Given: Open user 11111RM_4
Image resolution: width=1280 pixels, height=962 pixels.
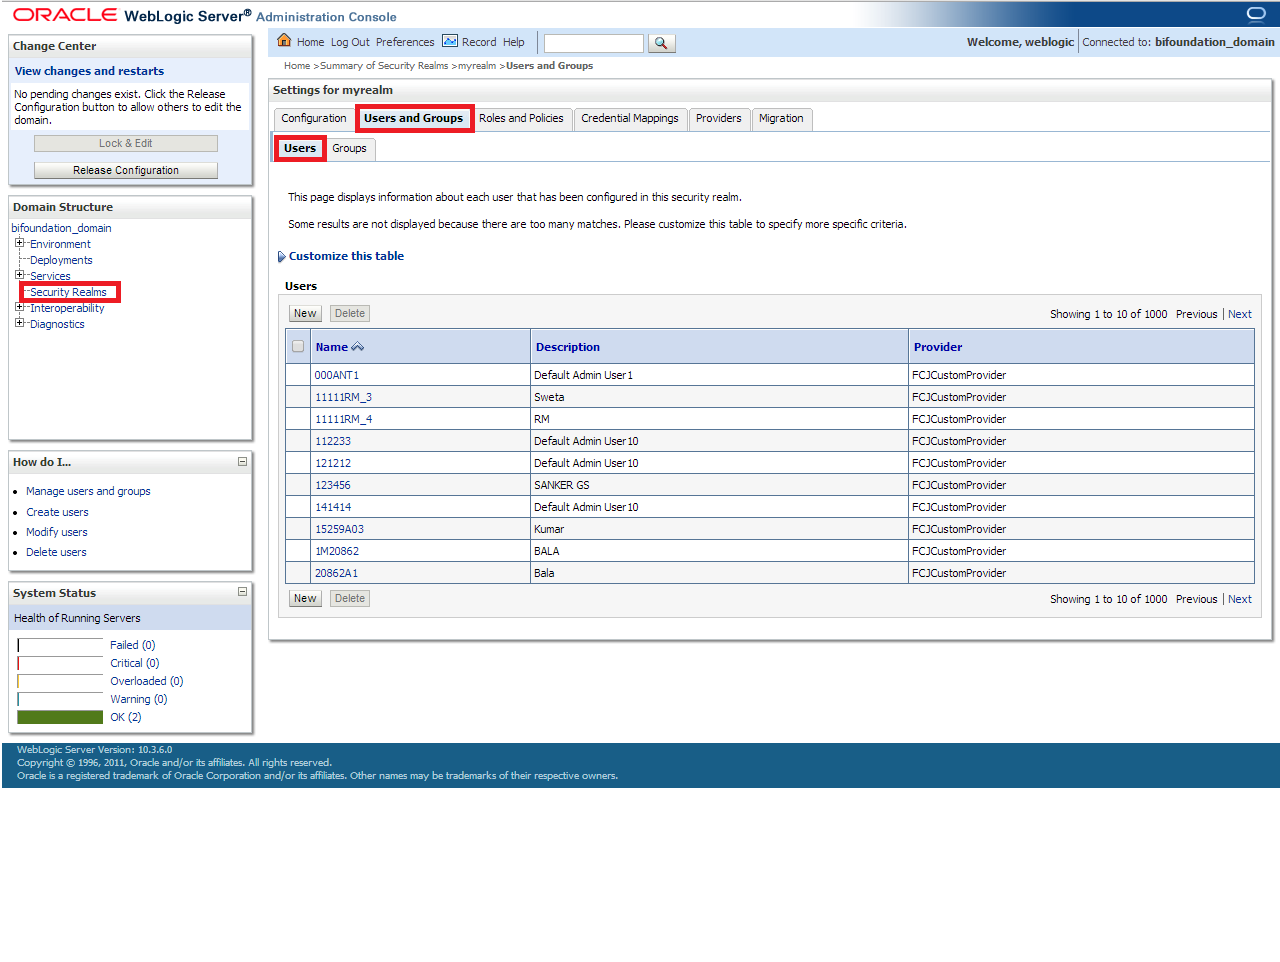Looking at the screenshot, I should coord(343,419).
